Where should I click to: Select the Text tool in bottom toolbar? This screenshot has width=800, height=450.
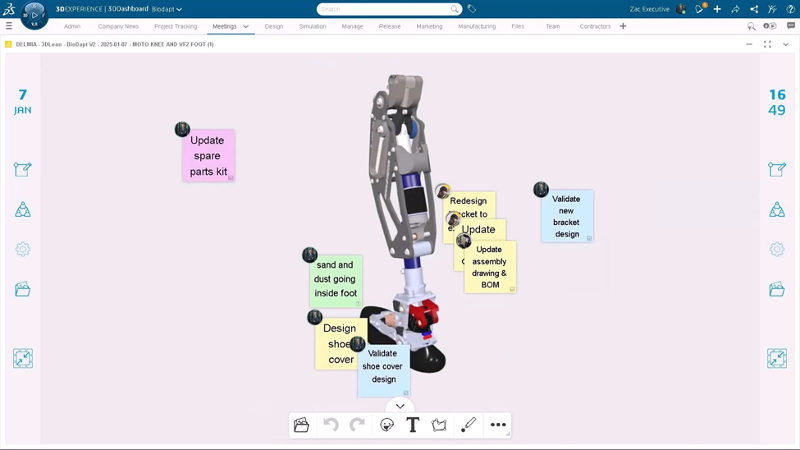pos(413,425)
